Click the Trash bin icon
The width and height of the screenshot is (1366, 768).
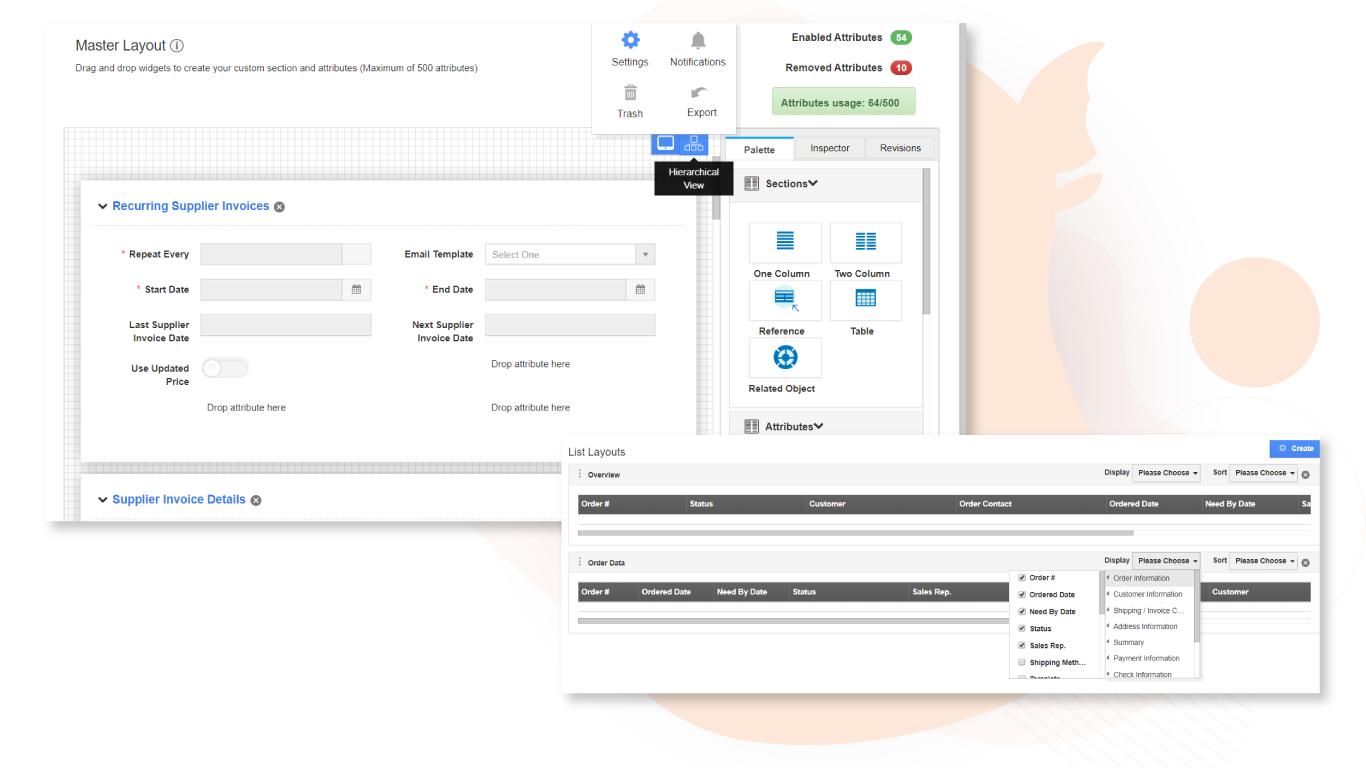[630, 93]
